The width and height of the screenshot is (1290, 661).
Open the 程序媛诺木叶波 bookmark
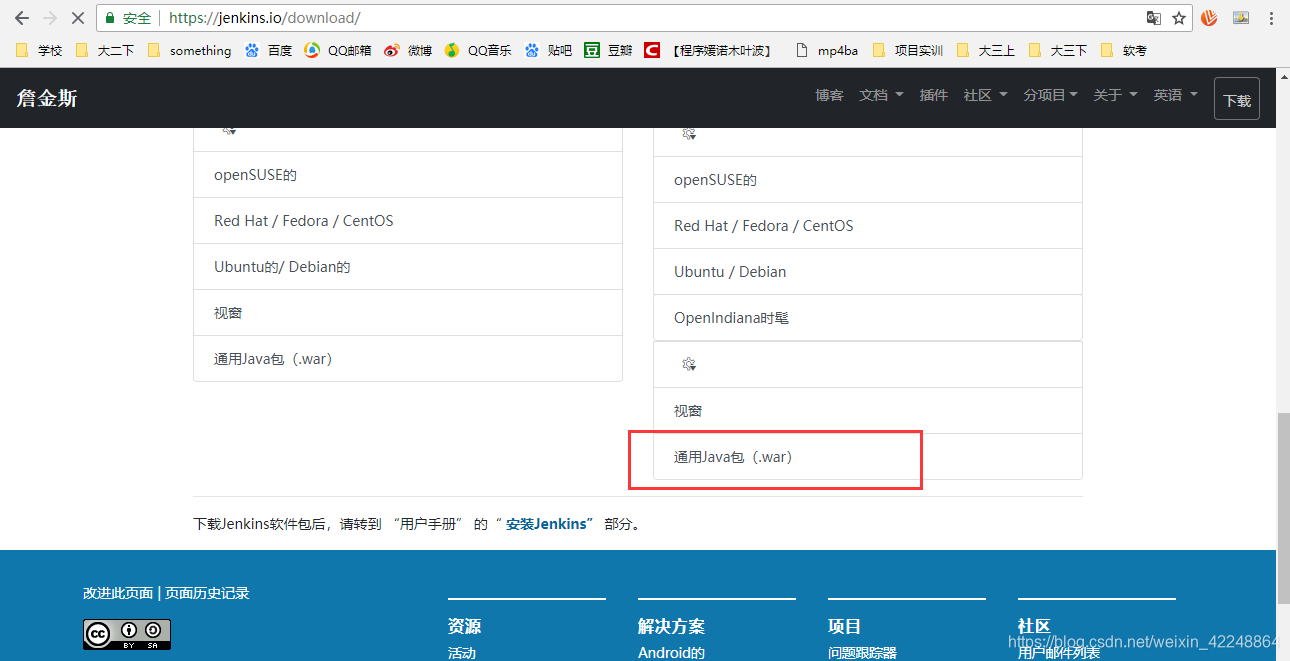point(708,50)
